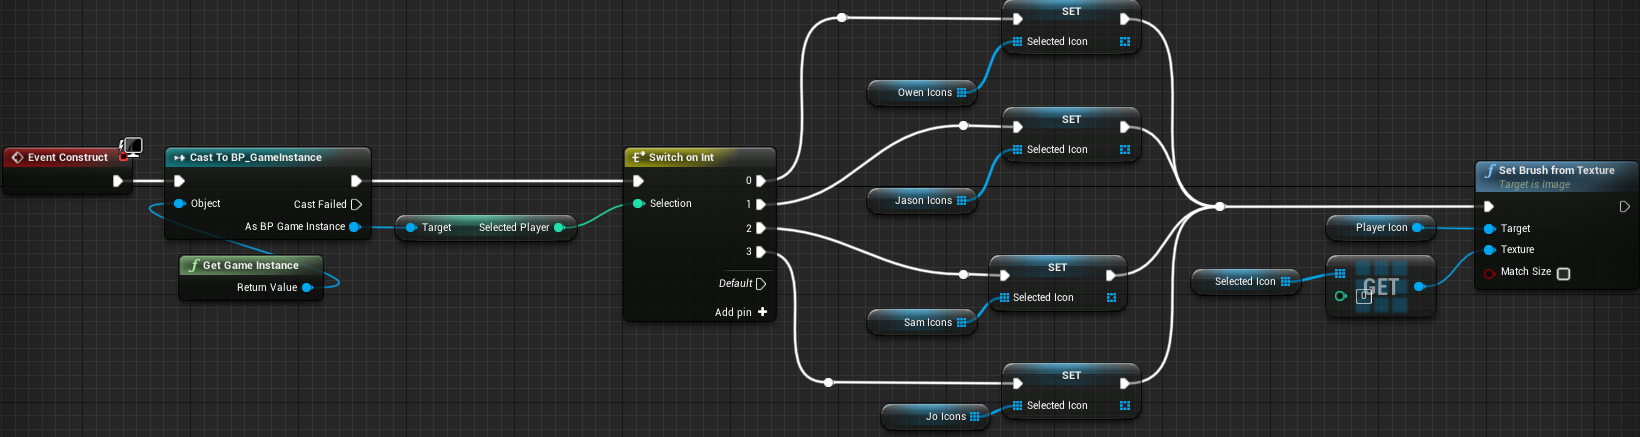Click Switch output pin 0
1640x437 pixels.
761,181
